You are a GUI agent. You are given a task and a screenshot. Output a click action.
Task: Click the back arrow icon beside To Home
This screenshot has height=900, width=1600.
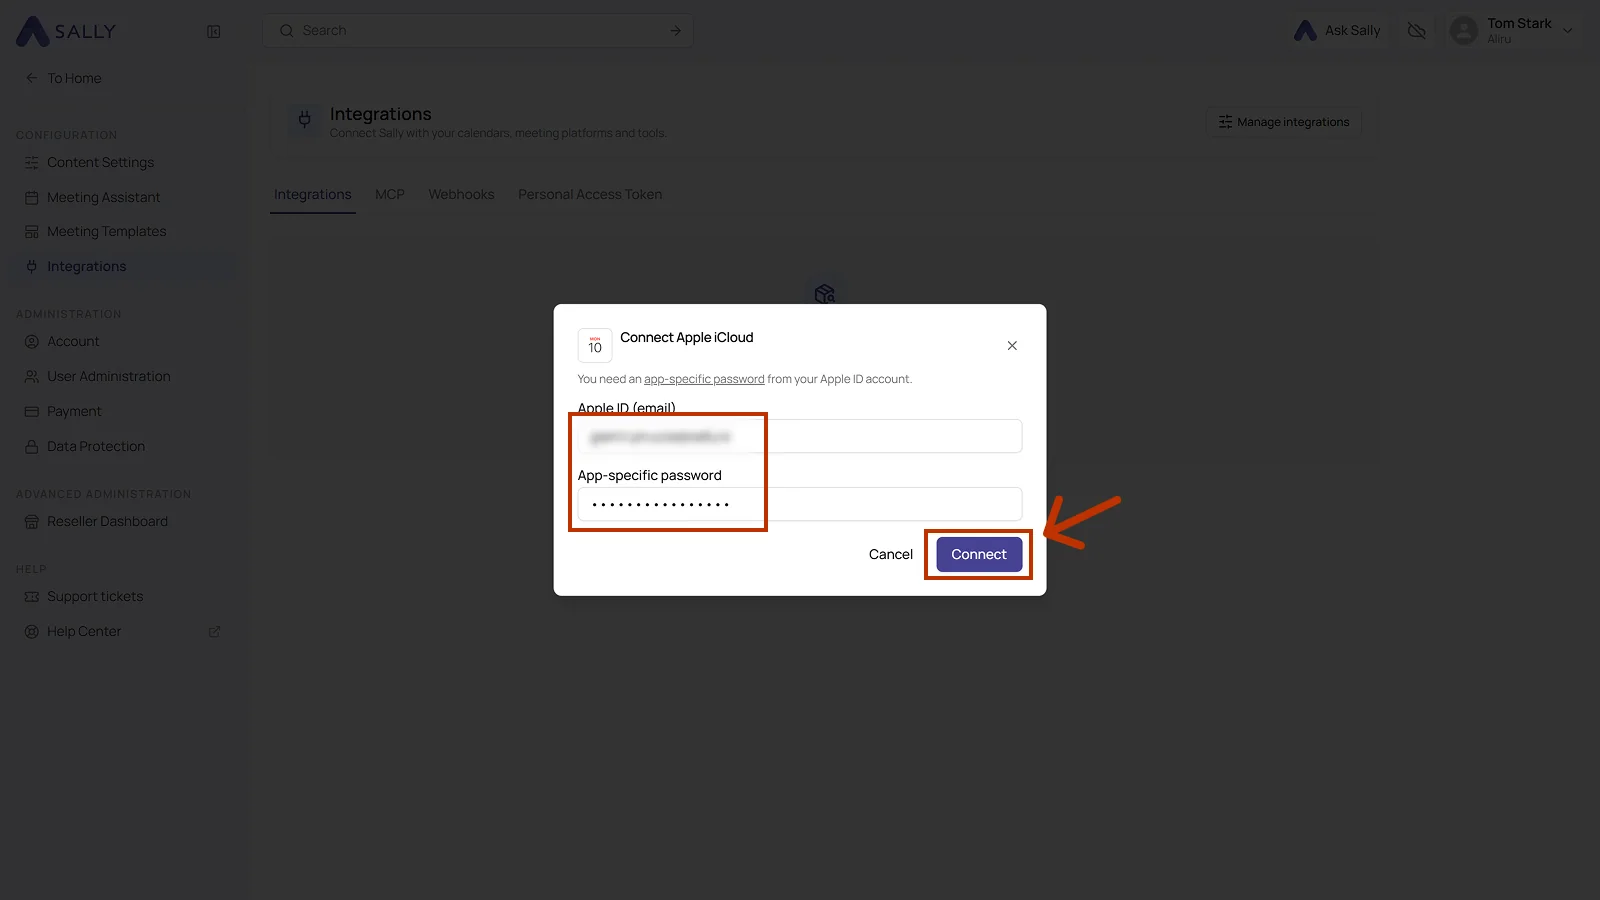(x=31, y=78)
